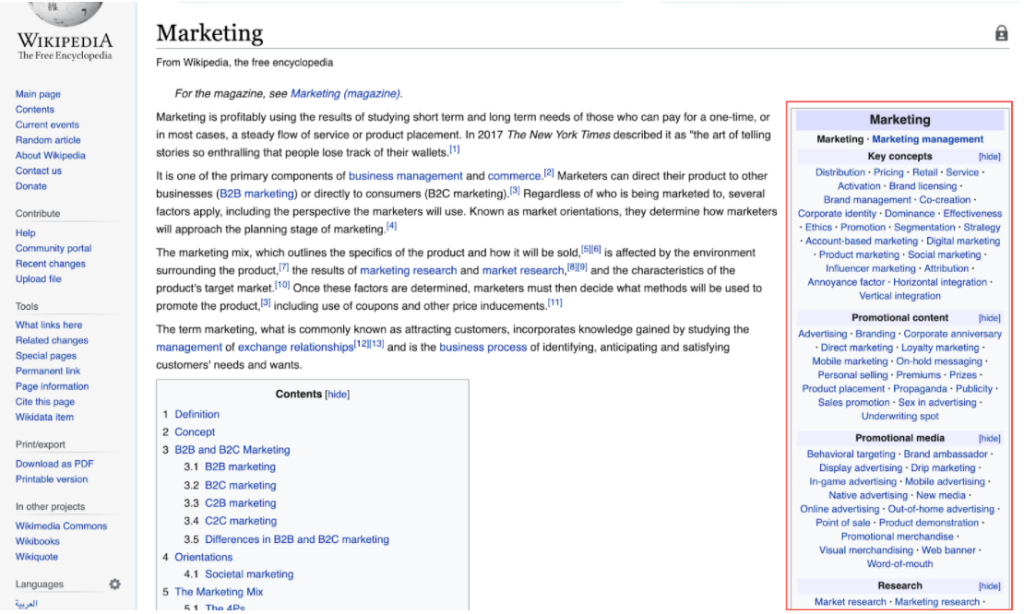Open Current events link
Screen dimensions: 1024x614
(47, 125)
